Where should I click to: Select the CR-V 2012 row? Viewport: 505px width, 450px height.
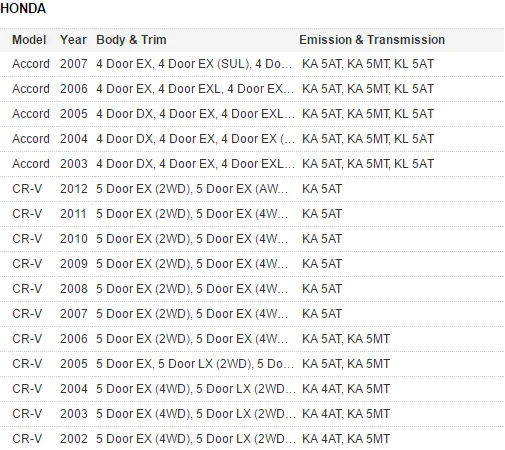pos(252,189)
